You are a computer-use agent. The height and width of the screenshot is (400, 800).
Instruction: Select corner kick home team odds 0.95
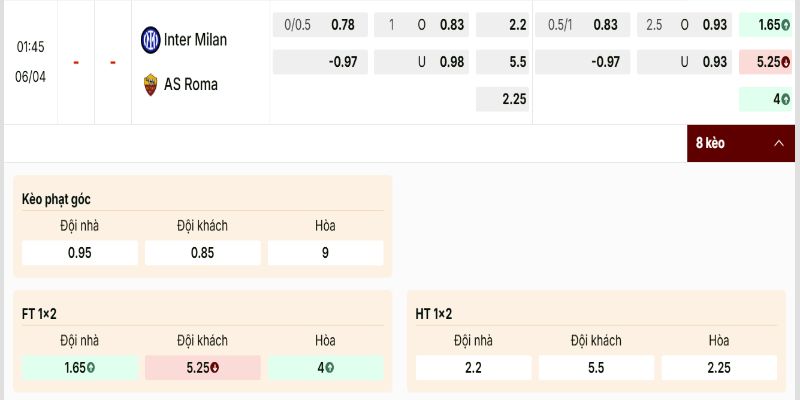[x=80, y=253]
